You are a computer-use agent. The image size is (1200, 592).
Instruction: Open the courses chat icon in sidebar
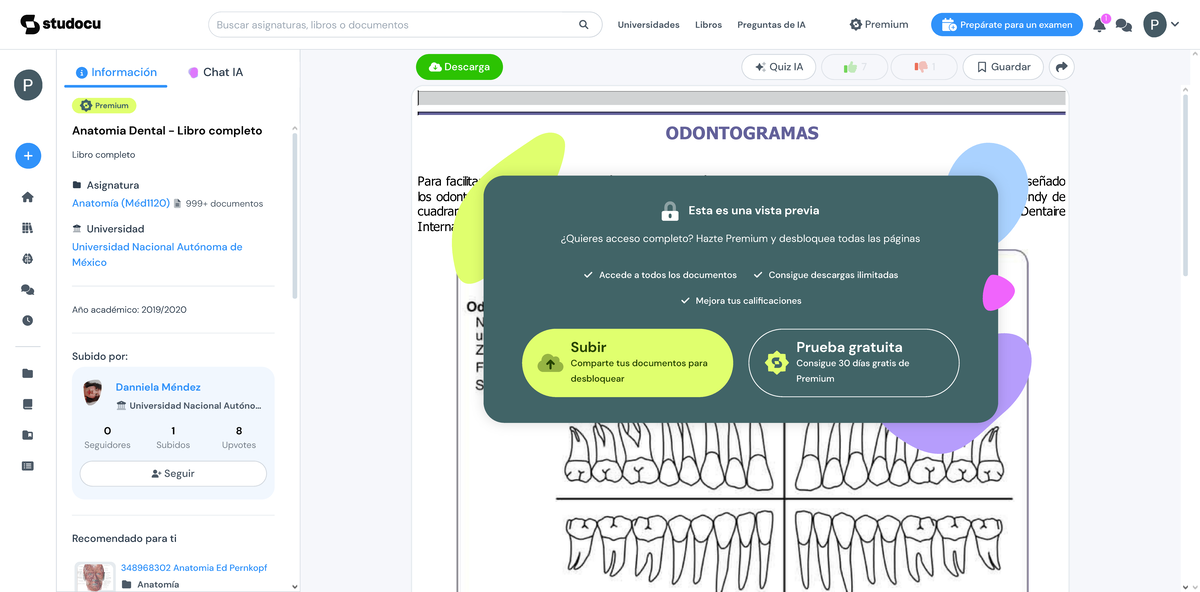click(x=27, y=289)
